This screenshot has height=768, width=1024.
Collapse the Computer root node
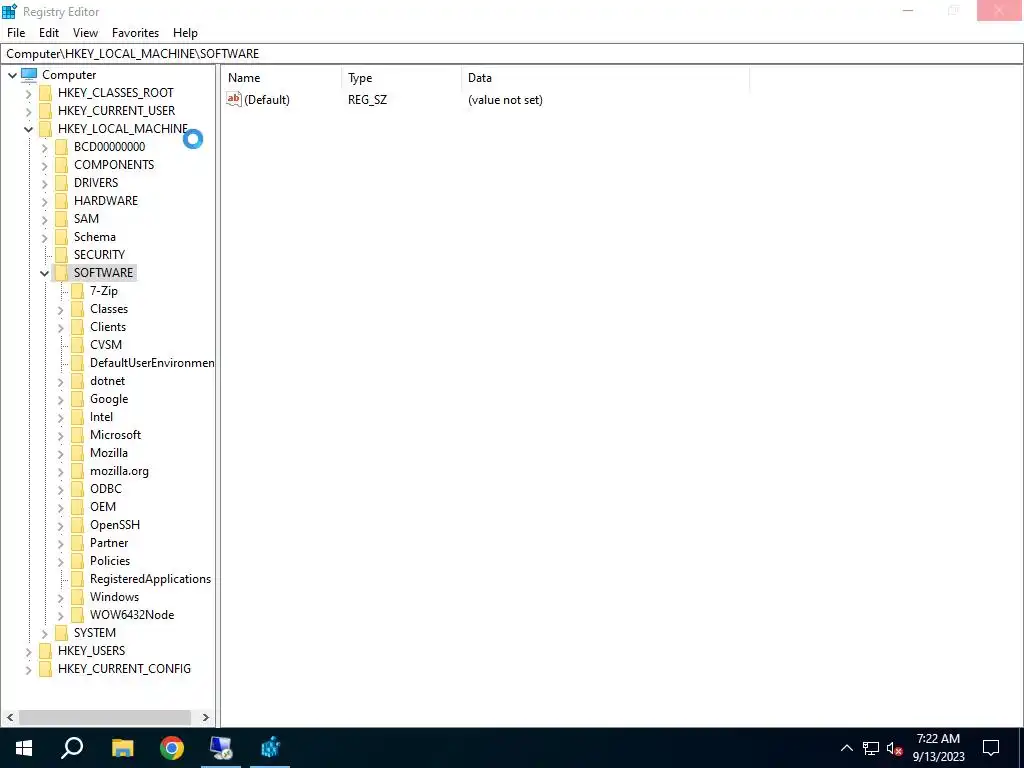point(12,75)
